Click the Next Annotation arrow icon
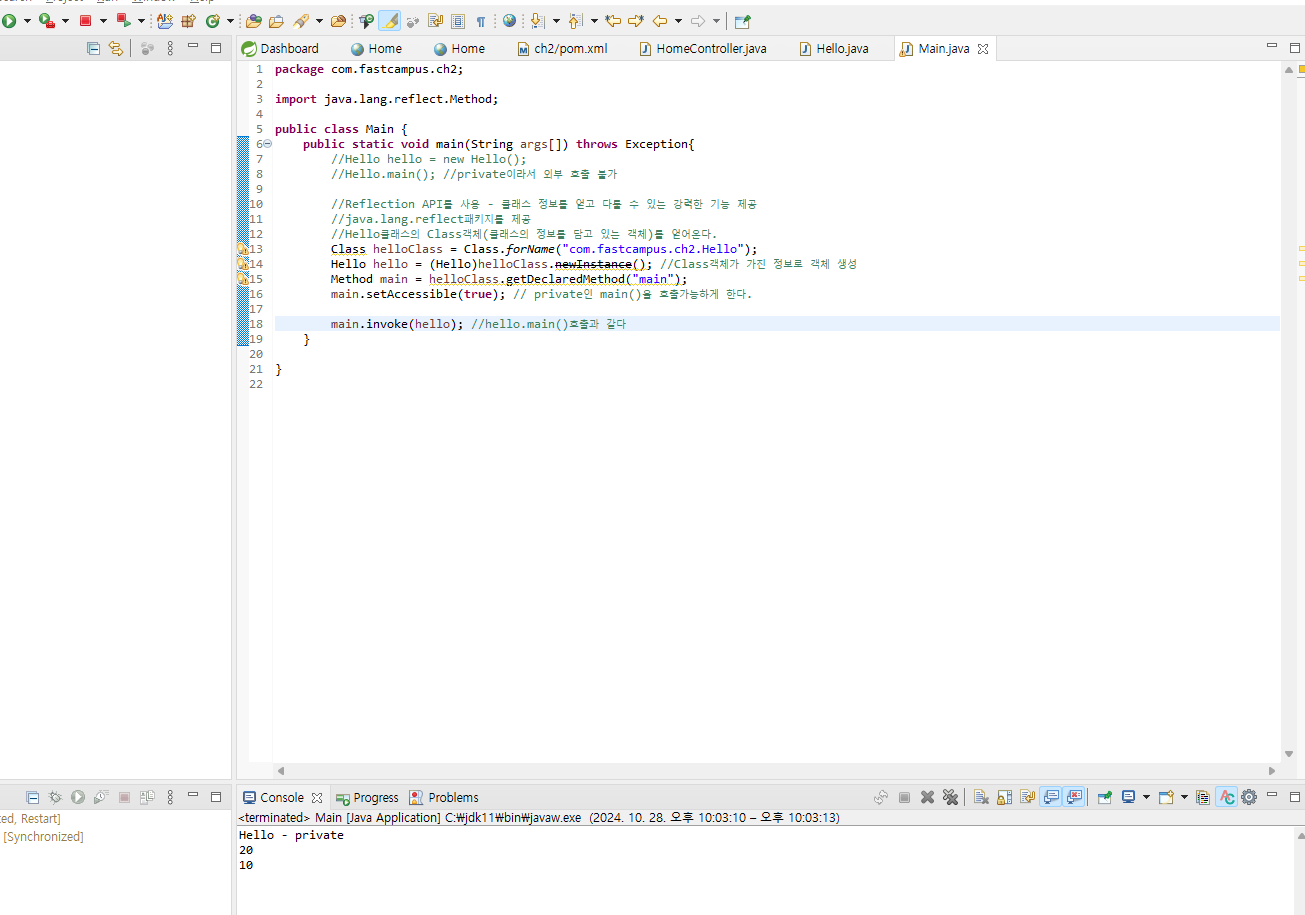1305x915 pixels. click(537, 20)
